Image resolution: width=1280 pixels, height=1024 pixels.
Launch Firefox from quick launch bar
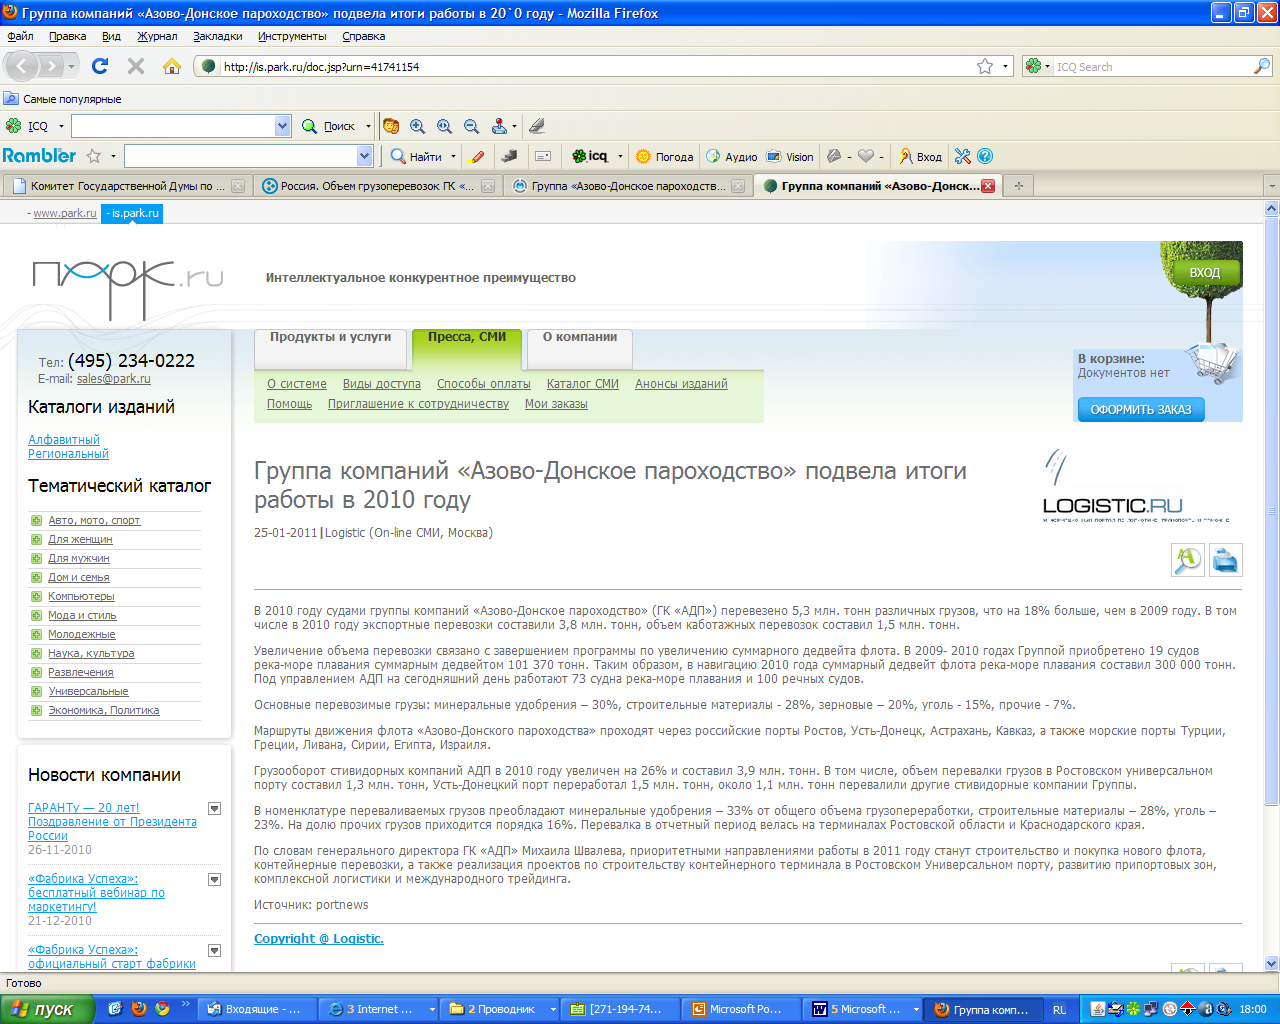(139, 1009)
